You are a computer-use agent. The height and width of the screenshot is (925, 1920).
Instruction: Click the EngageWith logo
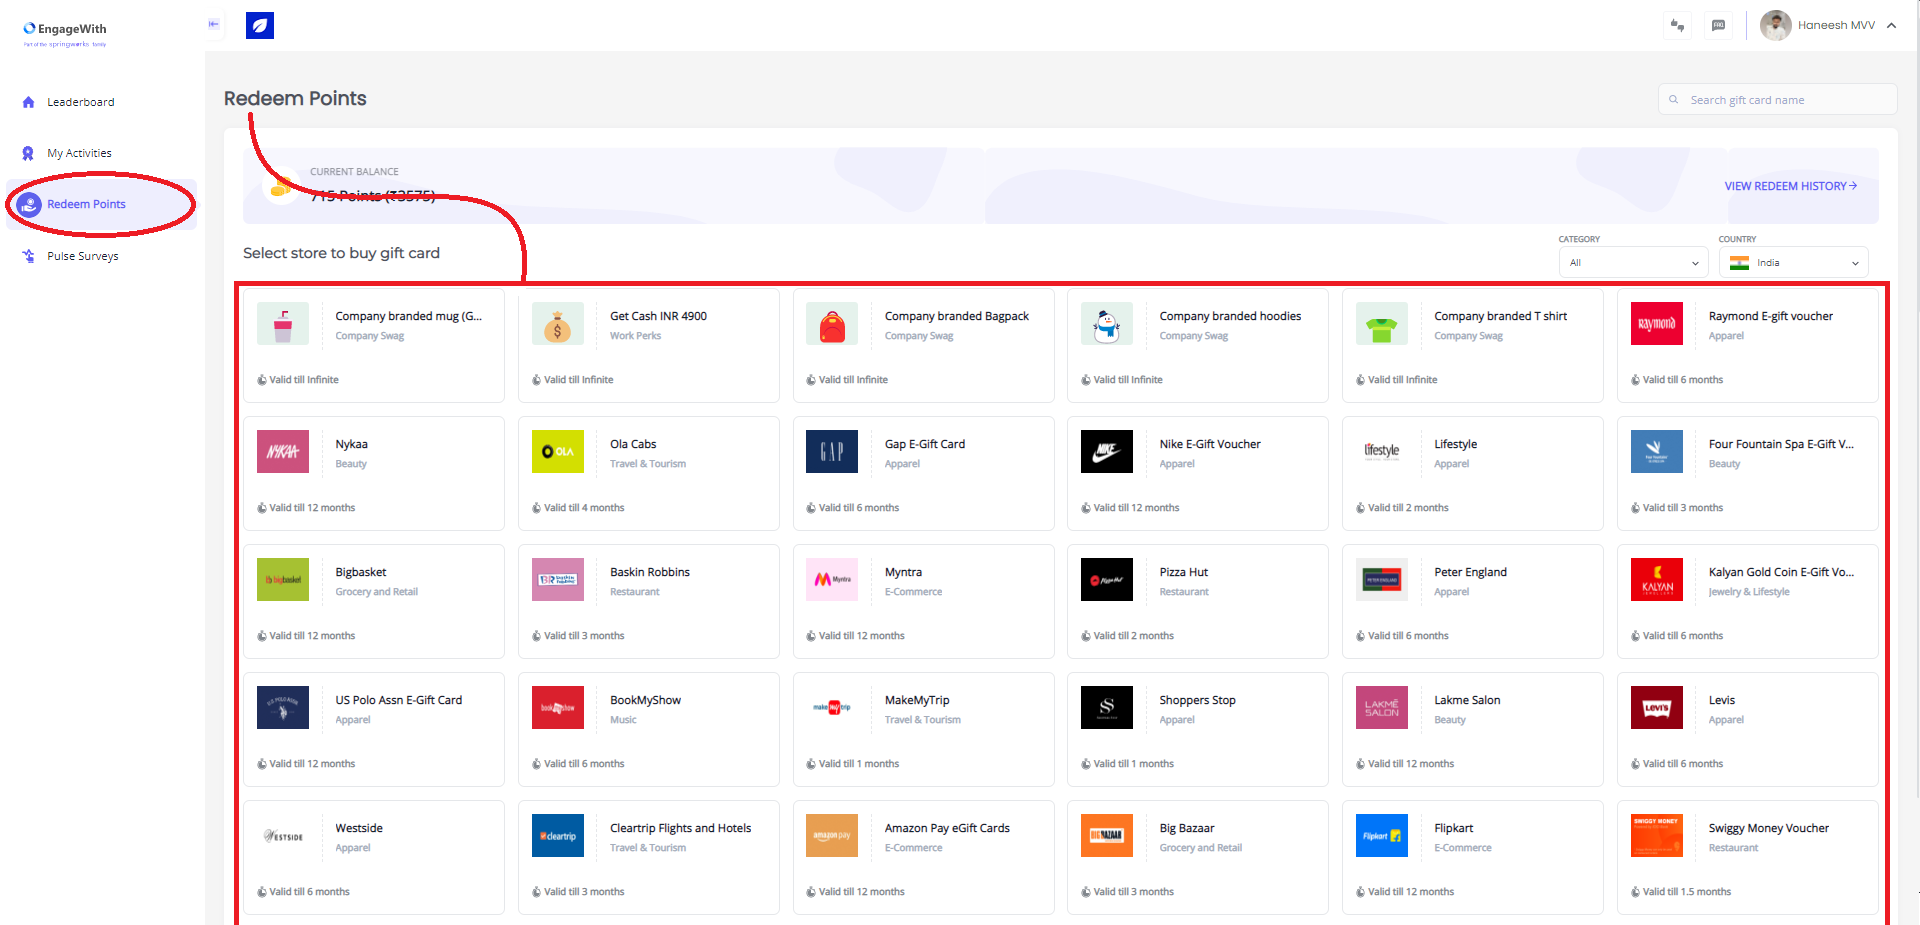pyautogui.click(x=65, y=33)
